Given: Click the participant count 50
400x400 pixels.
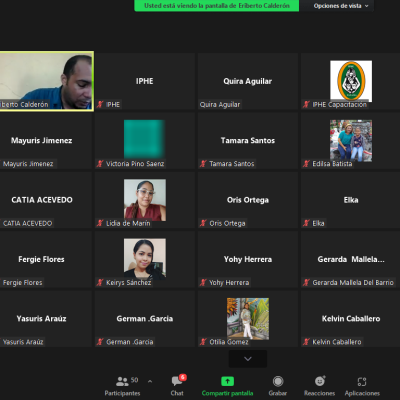Looking at the screenshot, I should 134,380.
